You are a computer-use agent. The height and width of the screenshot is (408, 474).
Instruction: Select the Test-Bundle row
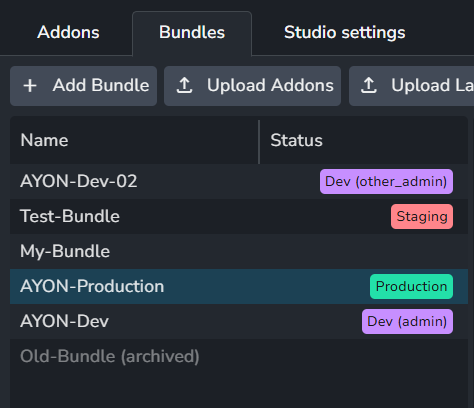(x=239, y=216)
